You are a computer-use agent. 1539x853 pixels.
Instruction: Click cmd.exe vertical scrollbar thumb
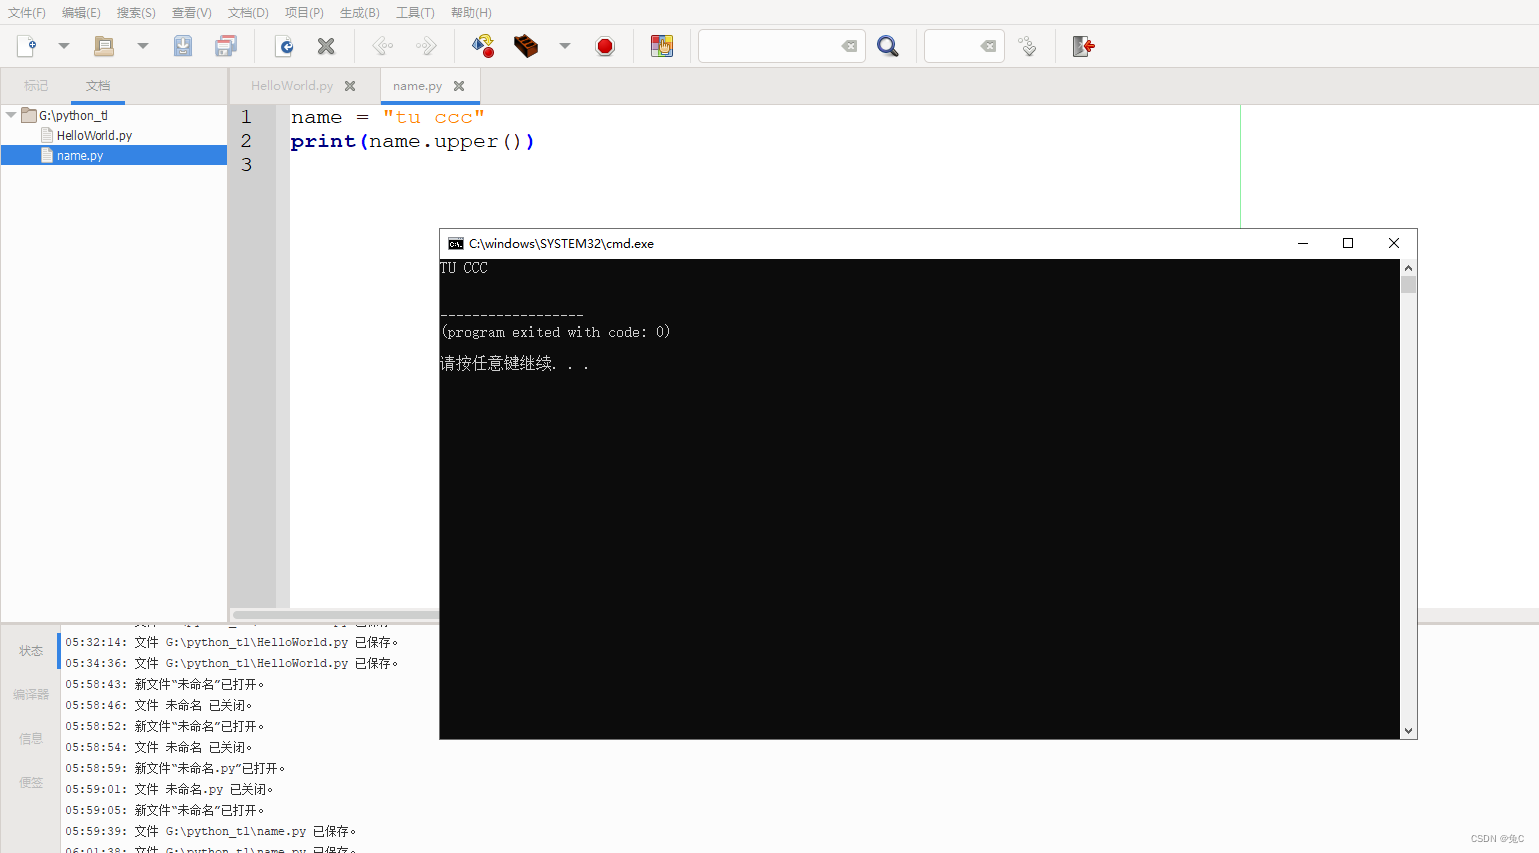click(1408, 285)
